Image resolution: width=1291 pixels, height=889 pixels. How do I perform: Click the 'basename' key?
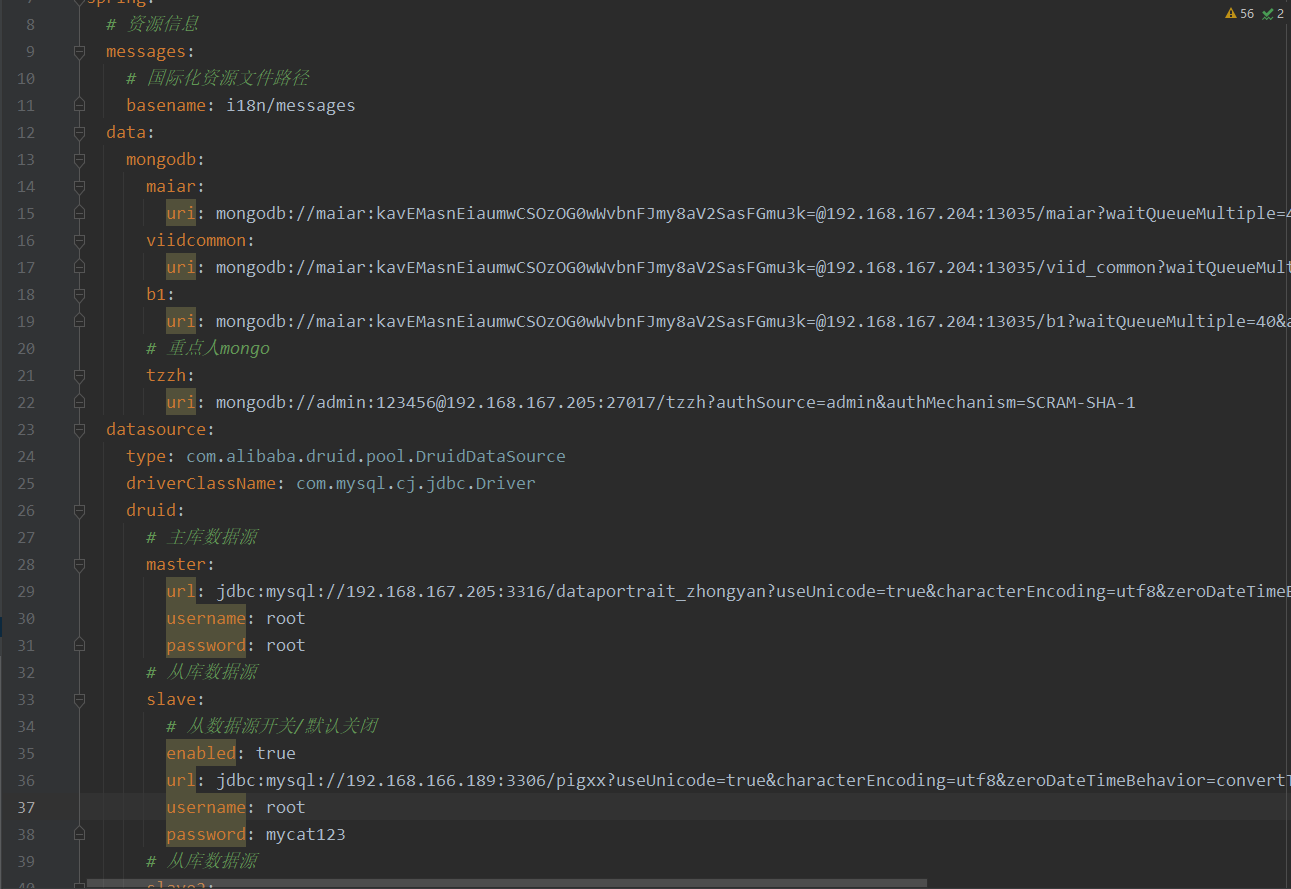pyautogui.click(x=166, y=106)
